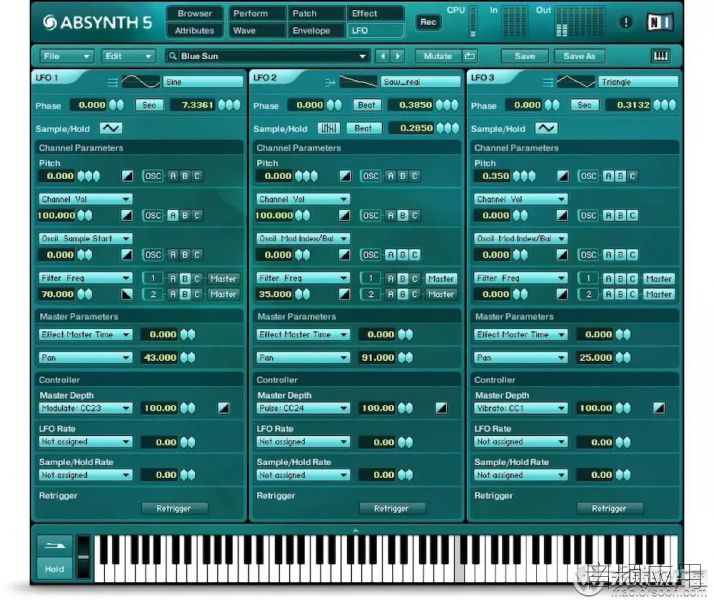
Task: Click the pitch wheel strip beside keyboard
Action: click(x=83, y=558)
